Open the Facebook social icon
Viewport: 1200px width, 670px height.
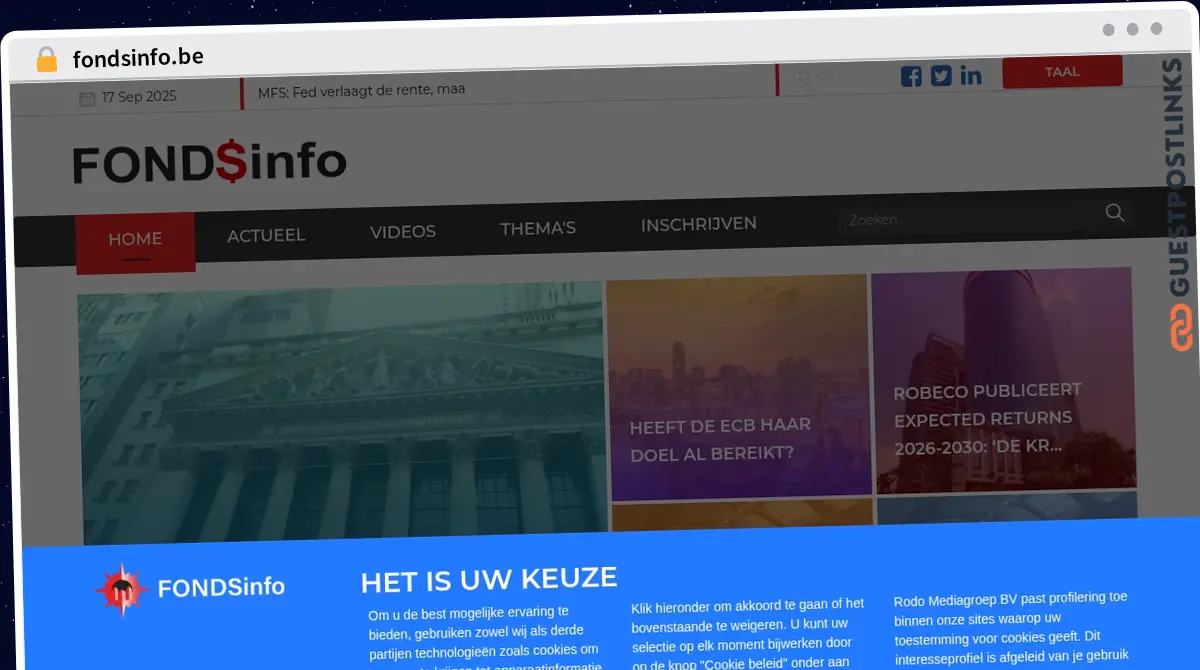click(x=911, y=76)
